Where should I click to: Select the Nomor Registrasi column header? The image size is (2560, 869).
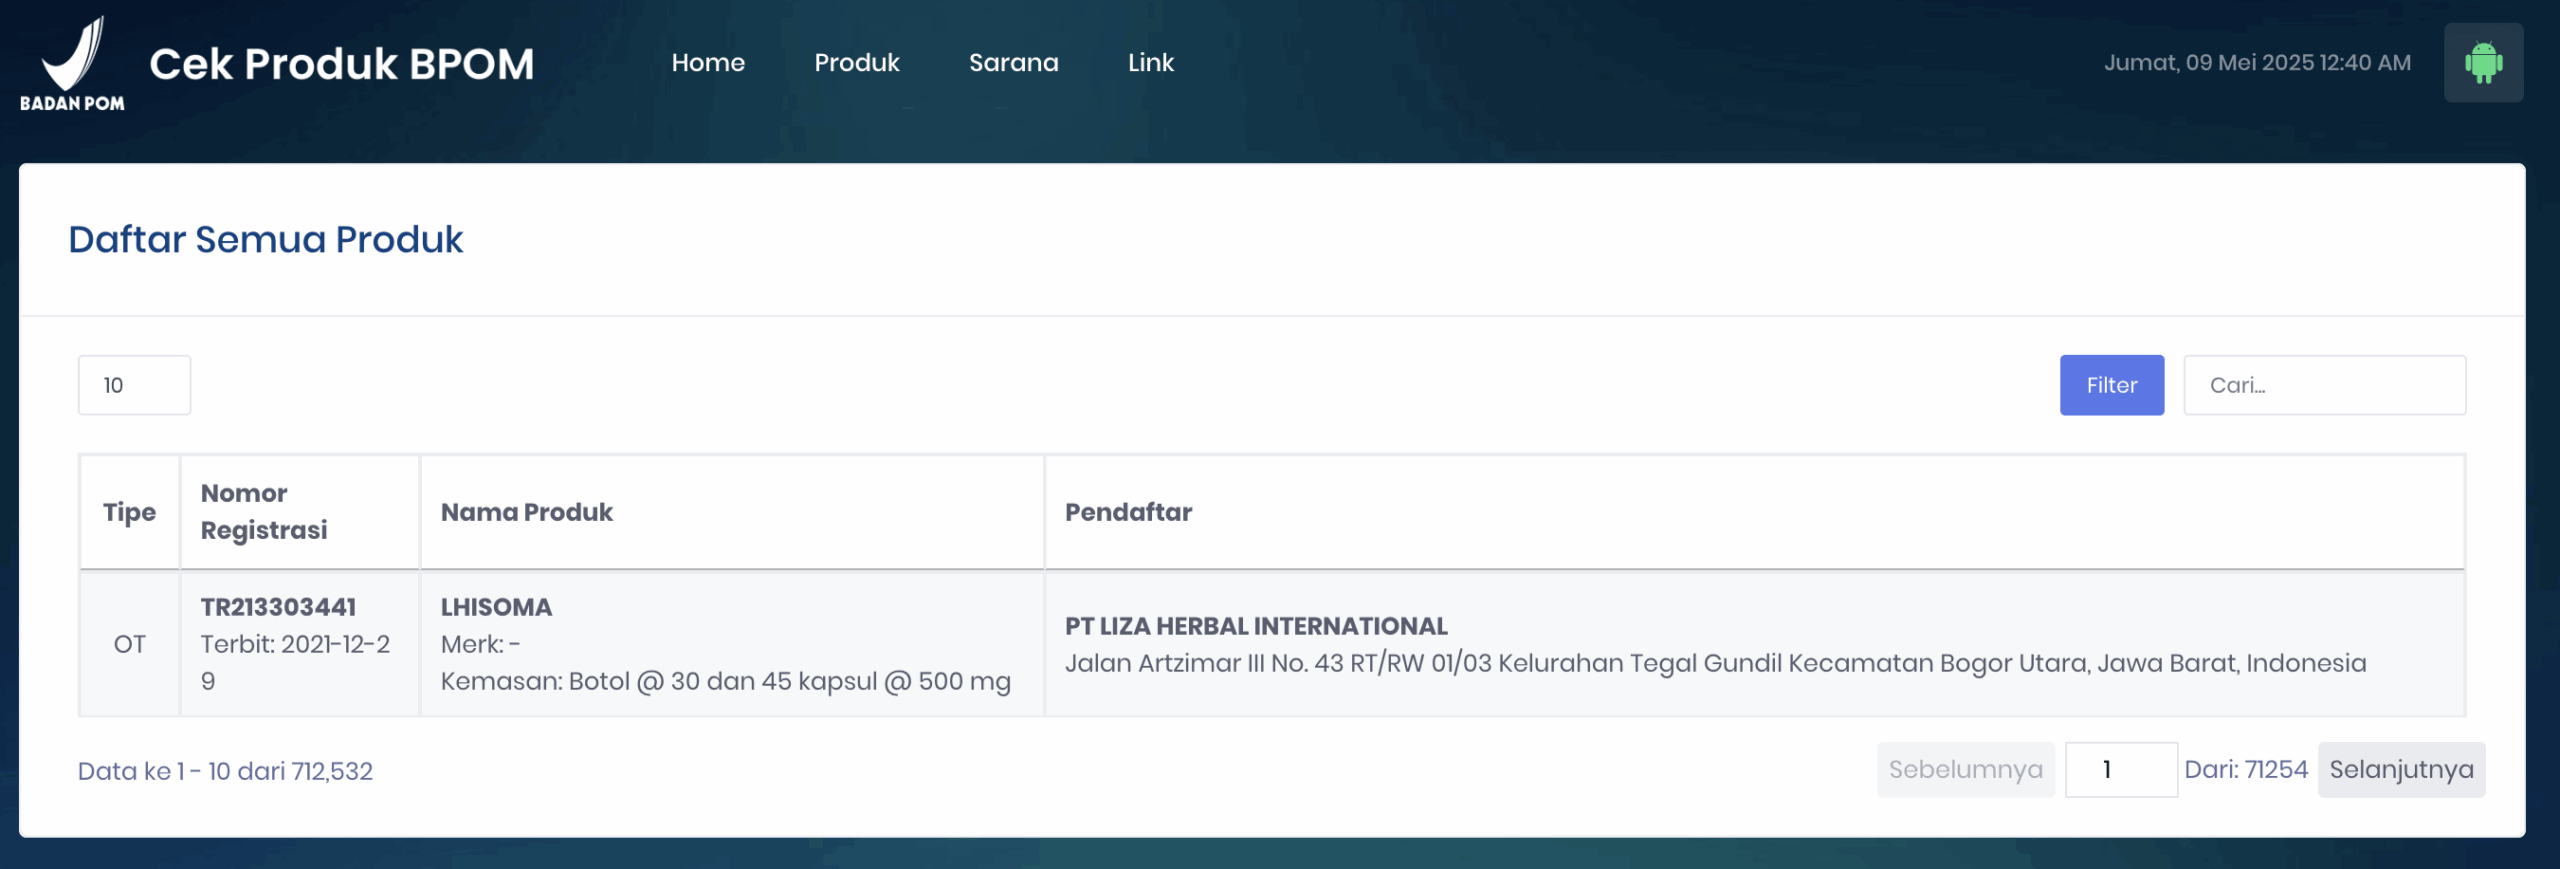coord(300,512)
